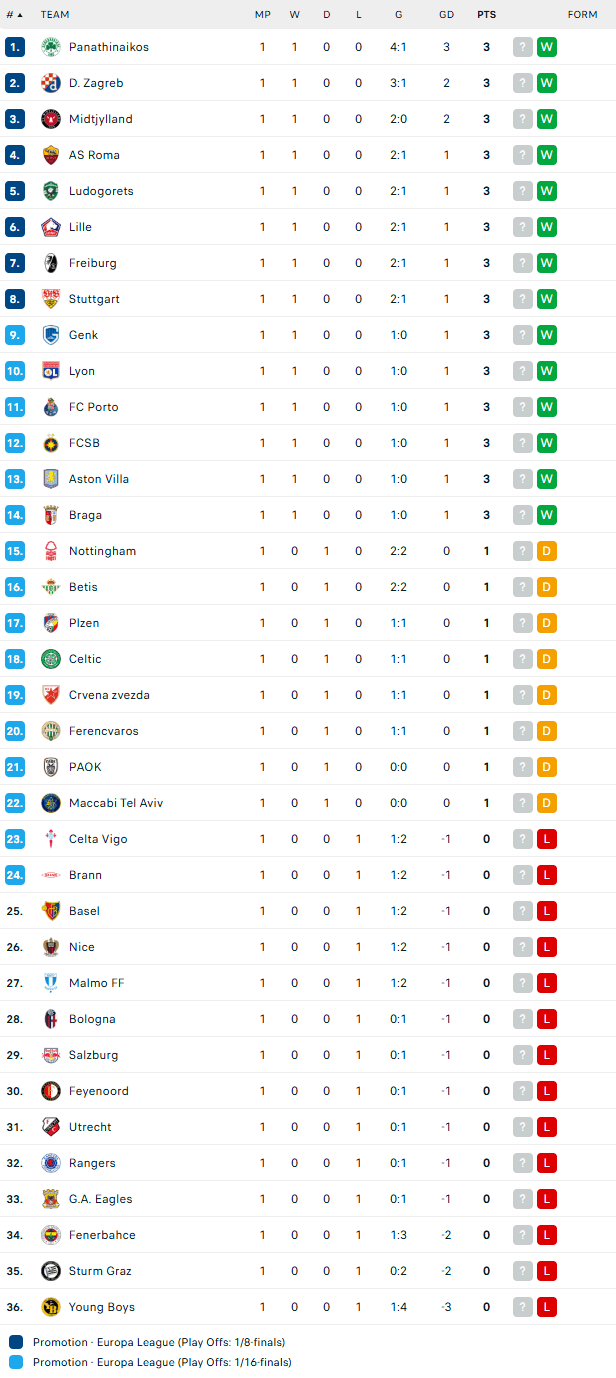Click the Aston Villa crest icon

51,479
